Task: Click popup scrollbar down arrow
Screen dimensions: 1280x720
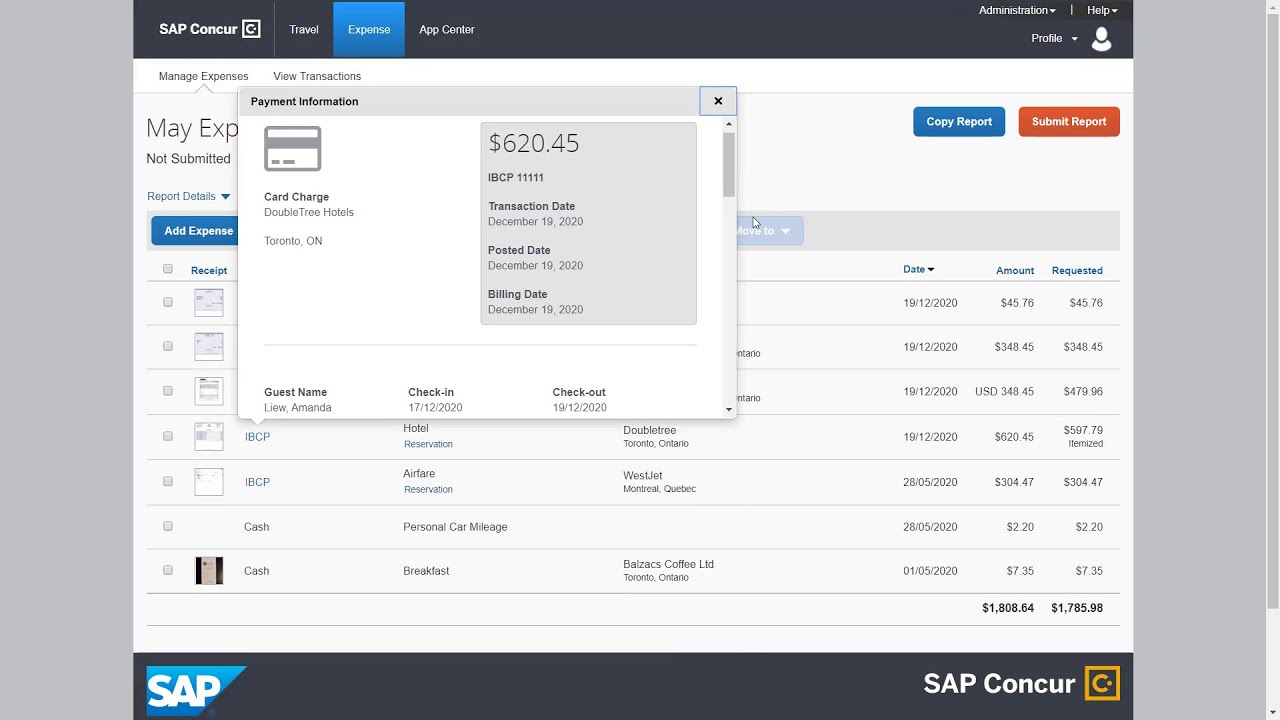Action: 728,409
